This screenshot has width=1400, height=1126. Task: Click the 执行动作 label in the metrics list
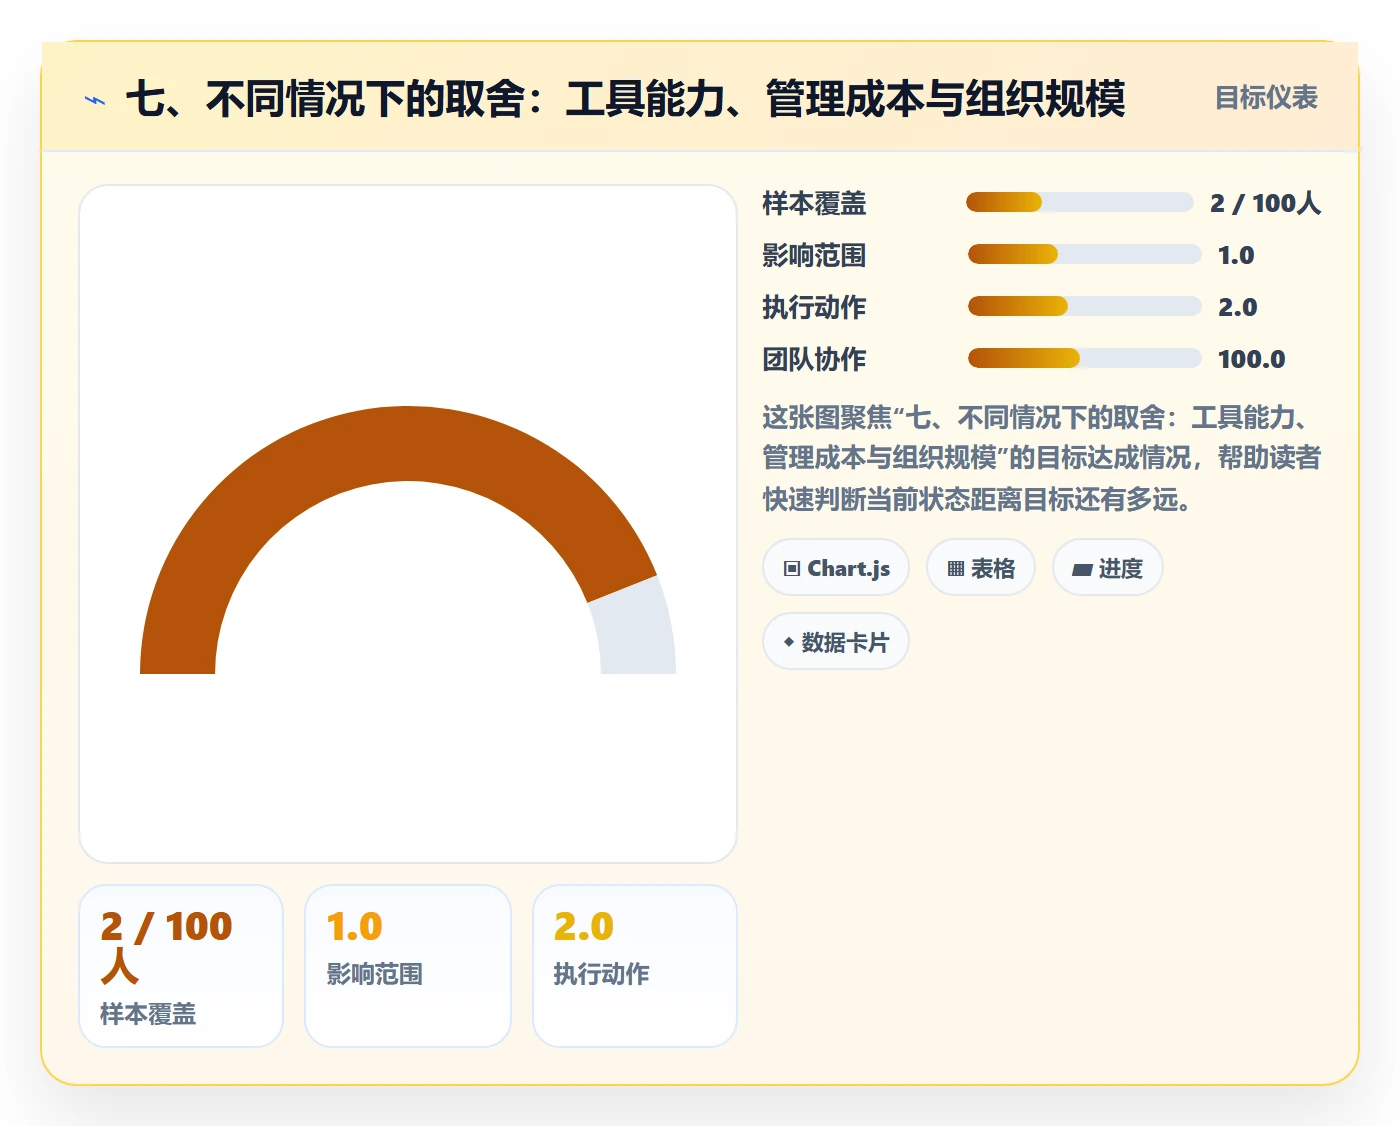click(x=814, y=308)
